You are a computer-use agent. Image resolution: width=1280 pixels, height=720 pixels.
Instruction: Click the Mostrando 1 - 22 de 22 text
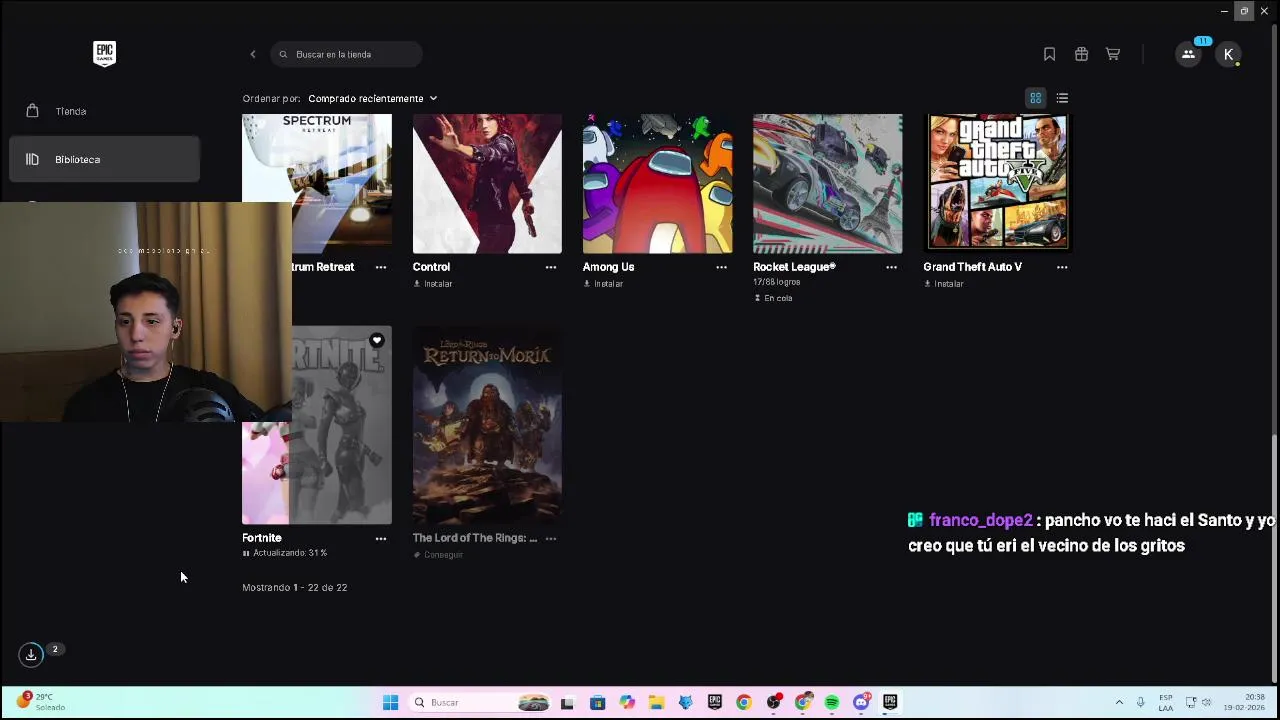[294, 588]
